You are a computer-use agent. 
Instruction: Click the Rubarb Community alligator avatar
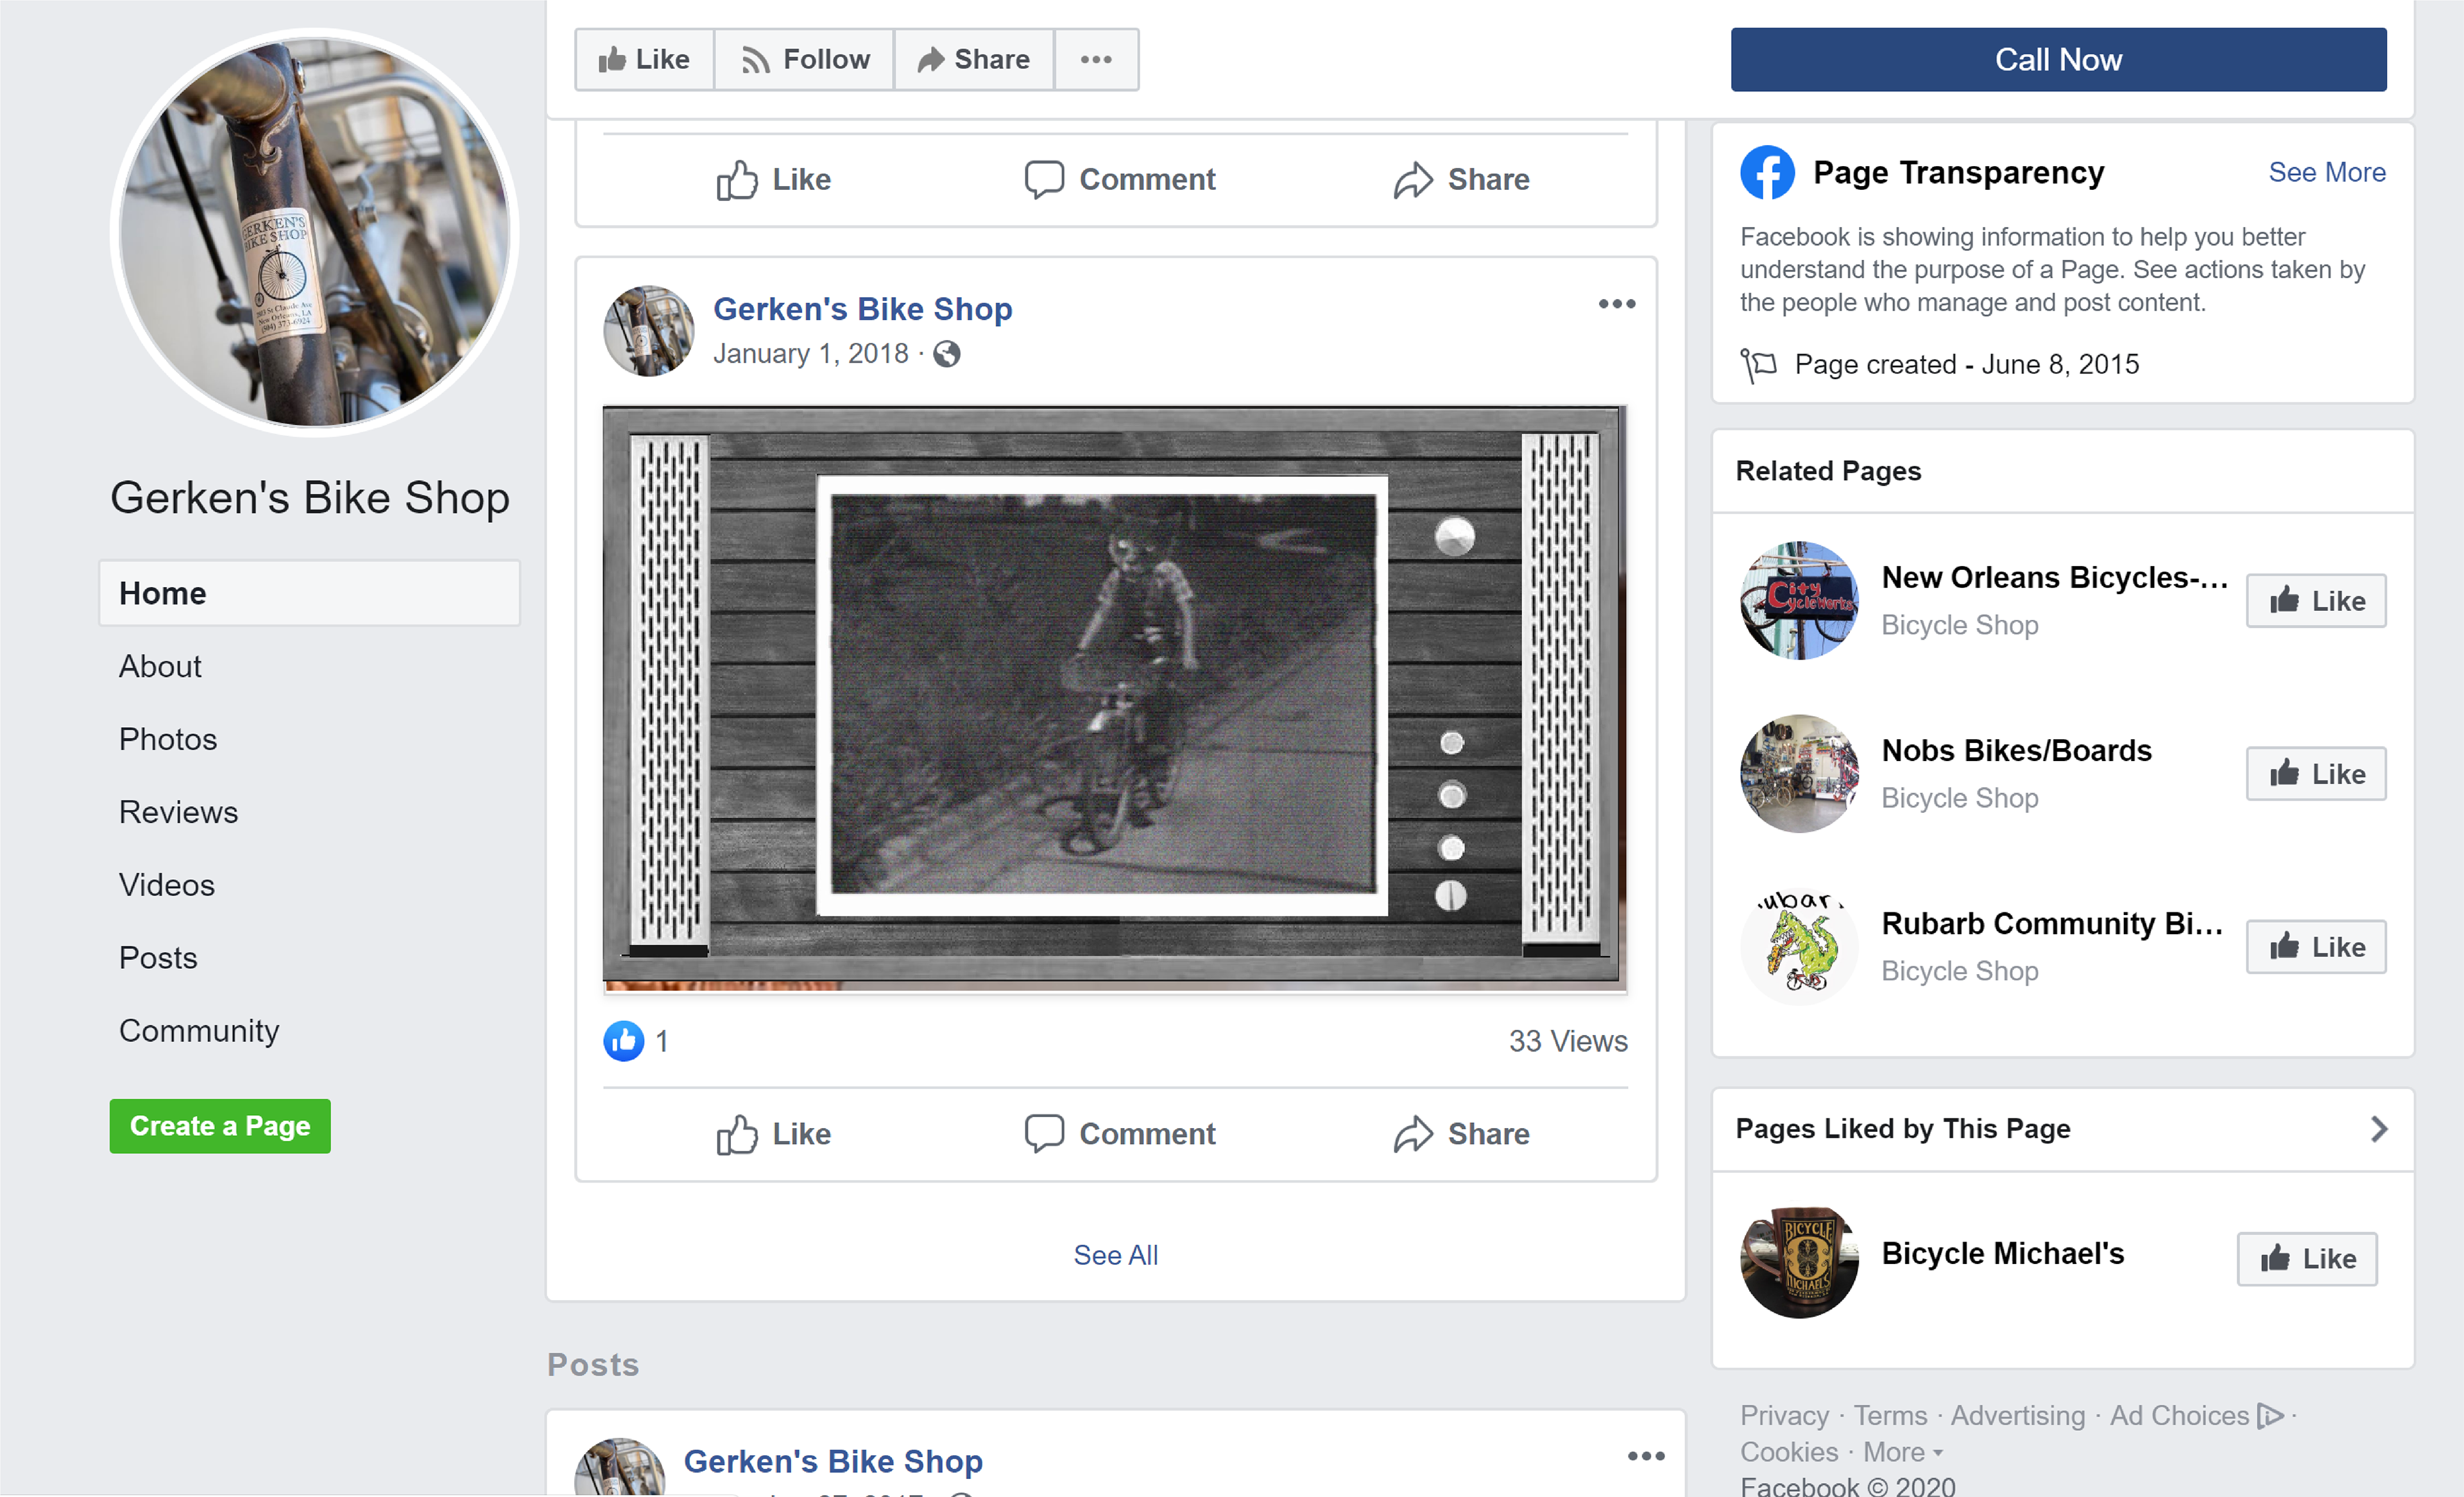(x=1799, y=946)
